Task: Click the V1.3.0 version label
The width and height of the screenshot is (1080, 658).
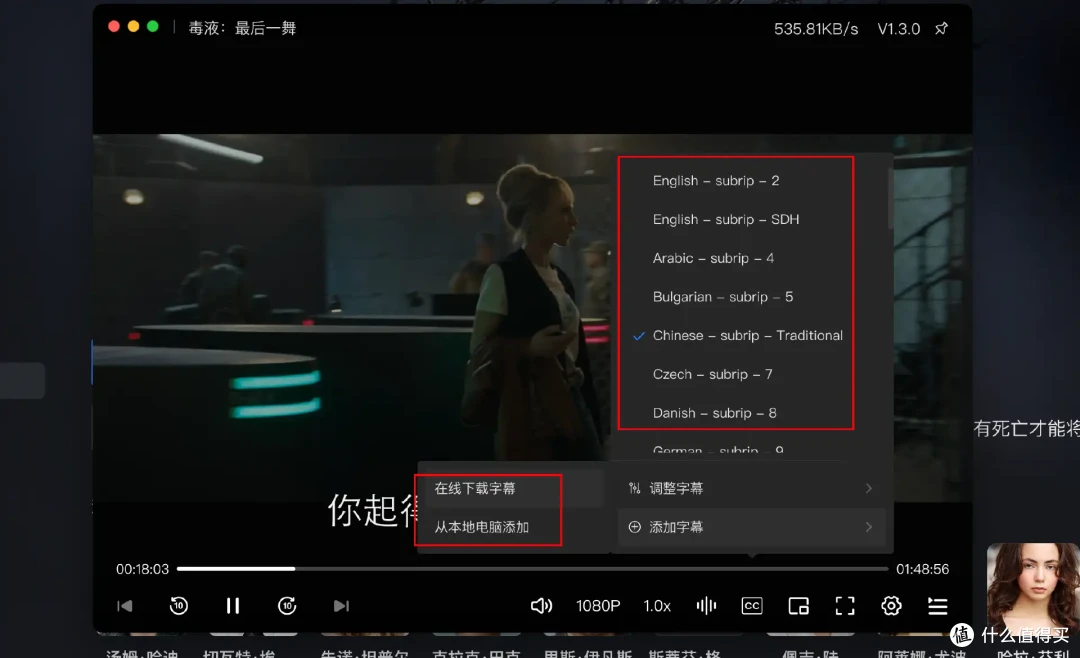Action: point(898,29)
